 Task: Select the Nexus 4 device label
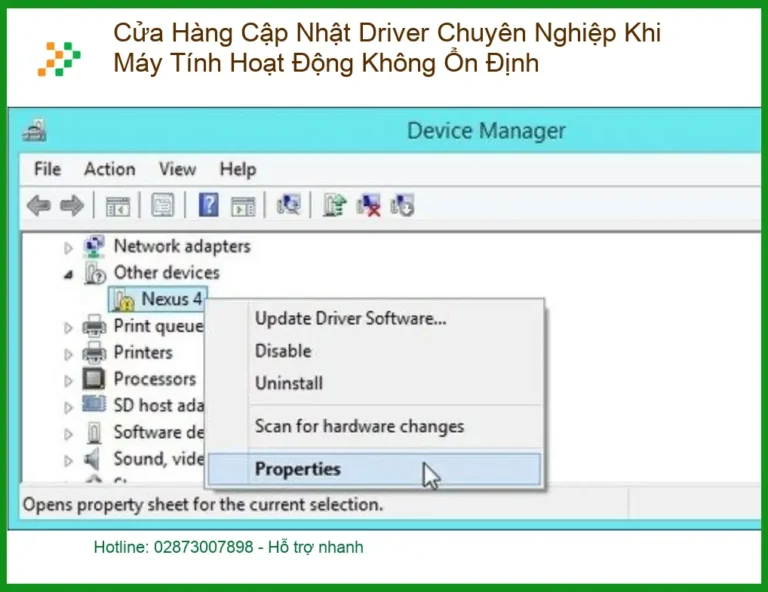pos(171,299)
